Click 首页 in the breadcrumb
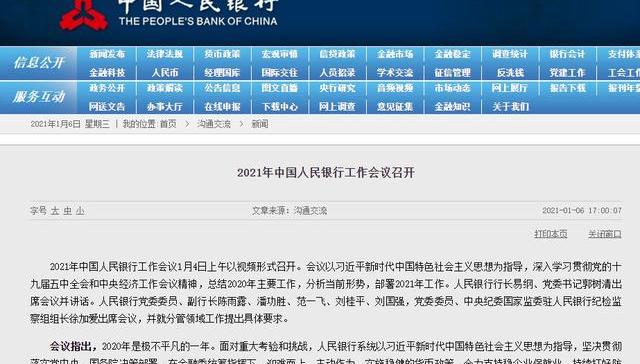This screenshot has height=364, width=640. [x=168, y=124]
